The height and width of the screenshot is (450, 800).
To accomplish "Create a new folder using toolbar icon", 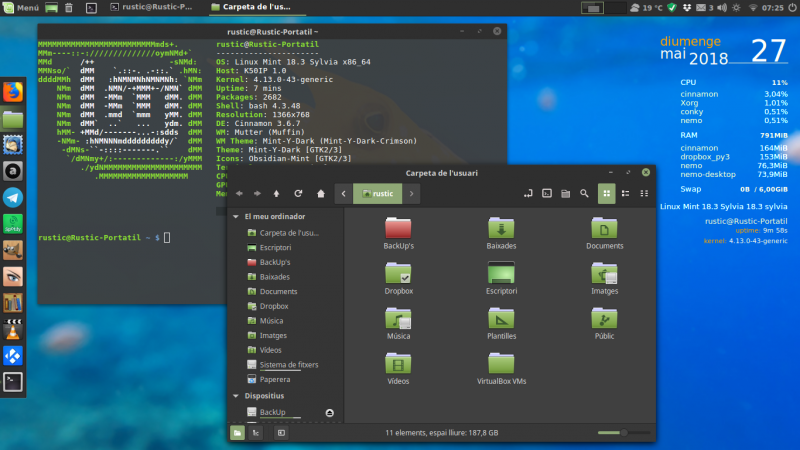I will (x=566, y=193).
